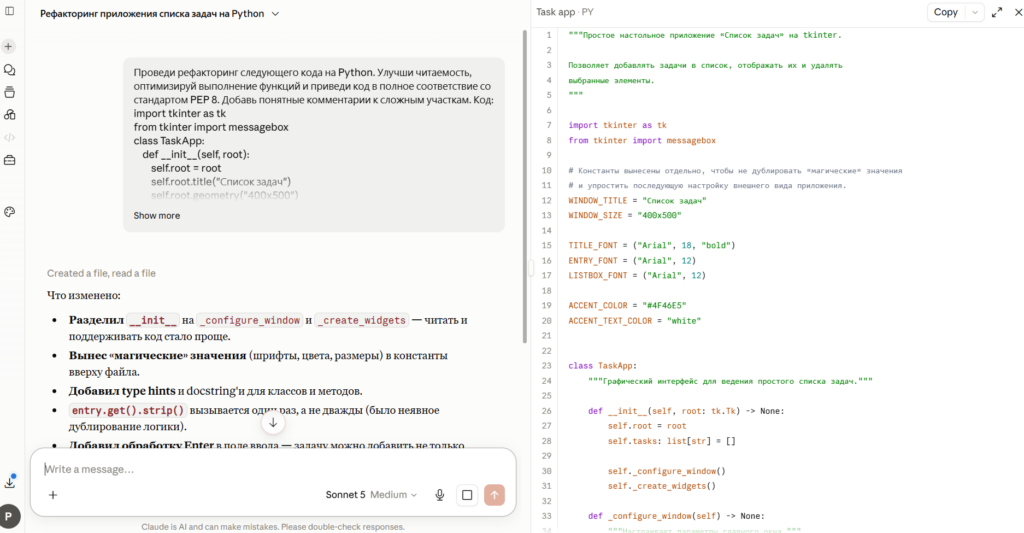Jump to bottom with down arrow
This screenshot has height=533, width=1024.
click(x=273, y=423)
